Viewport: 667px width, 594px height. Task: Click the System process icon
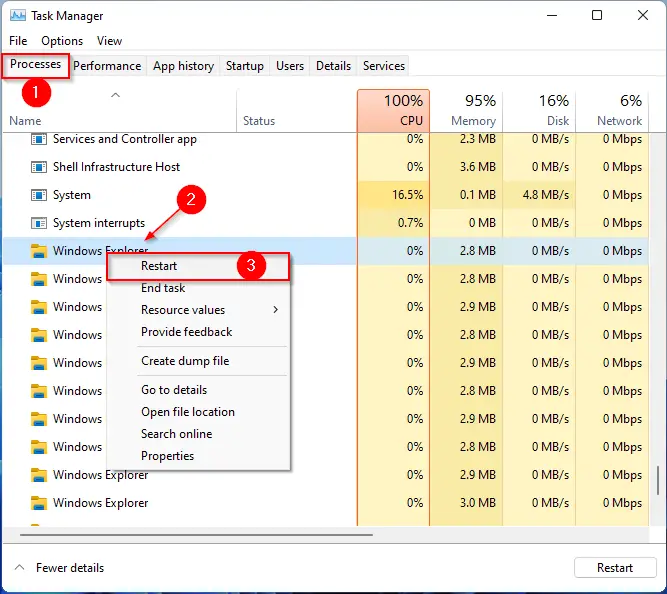pyautogui.click(x=39, y=195)
